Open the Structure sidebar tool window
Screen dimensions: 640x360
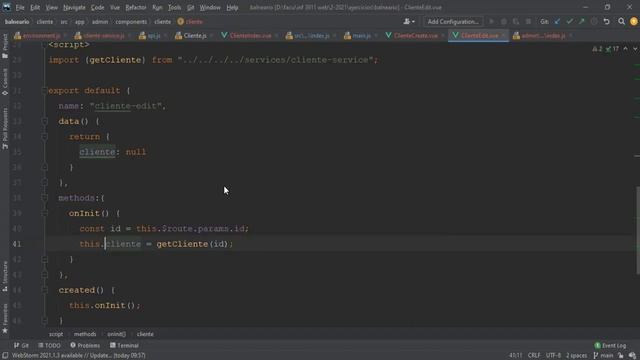pos(5,276)
